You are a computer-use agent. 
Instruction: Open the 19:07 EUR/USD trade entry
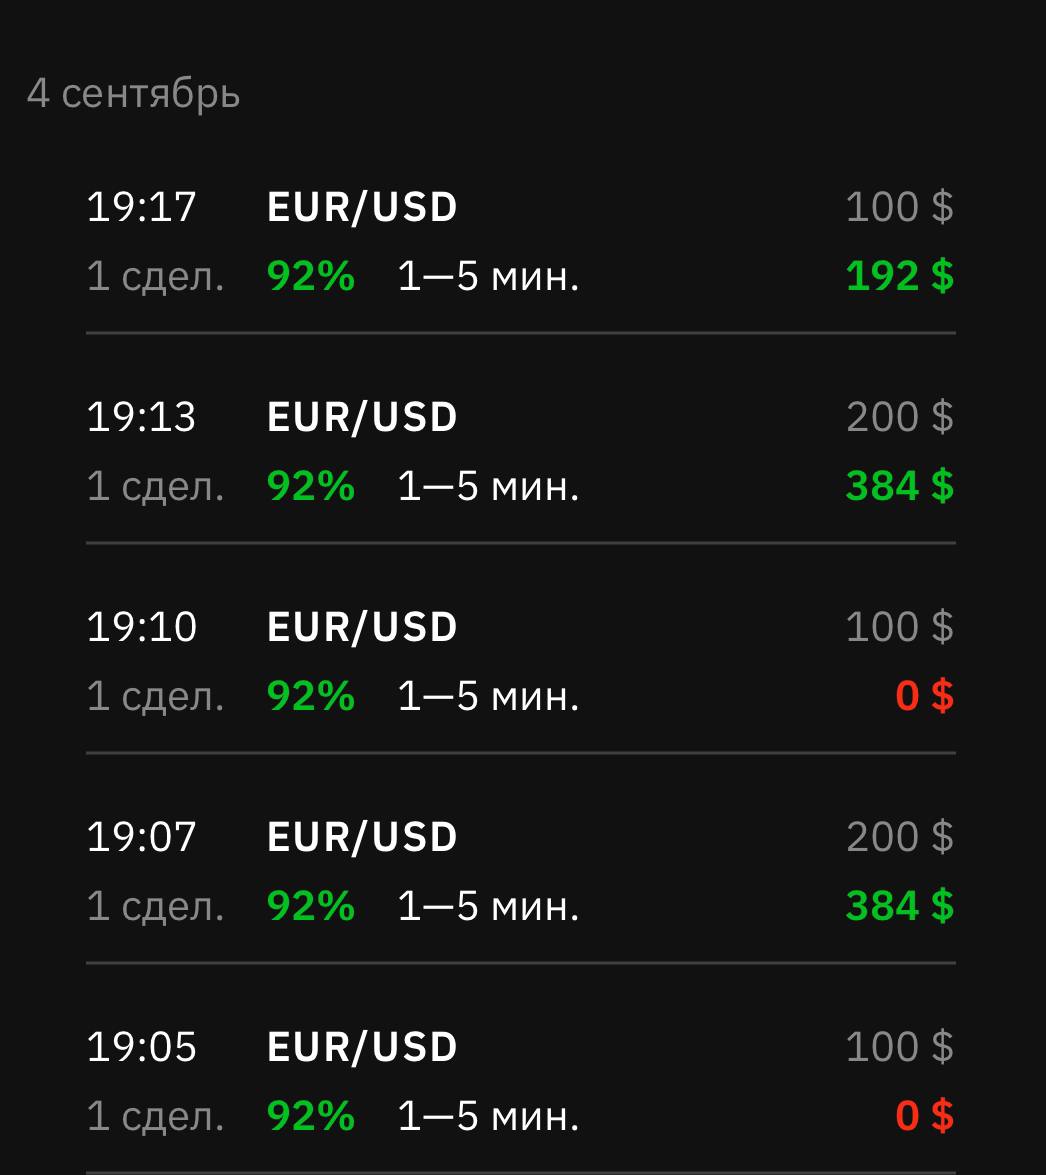(362, 838)
